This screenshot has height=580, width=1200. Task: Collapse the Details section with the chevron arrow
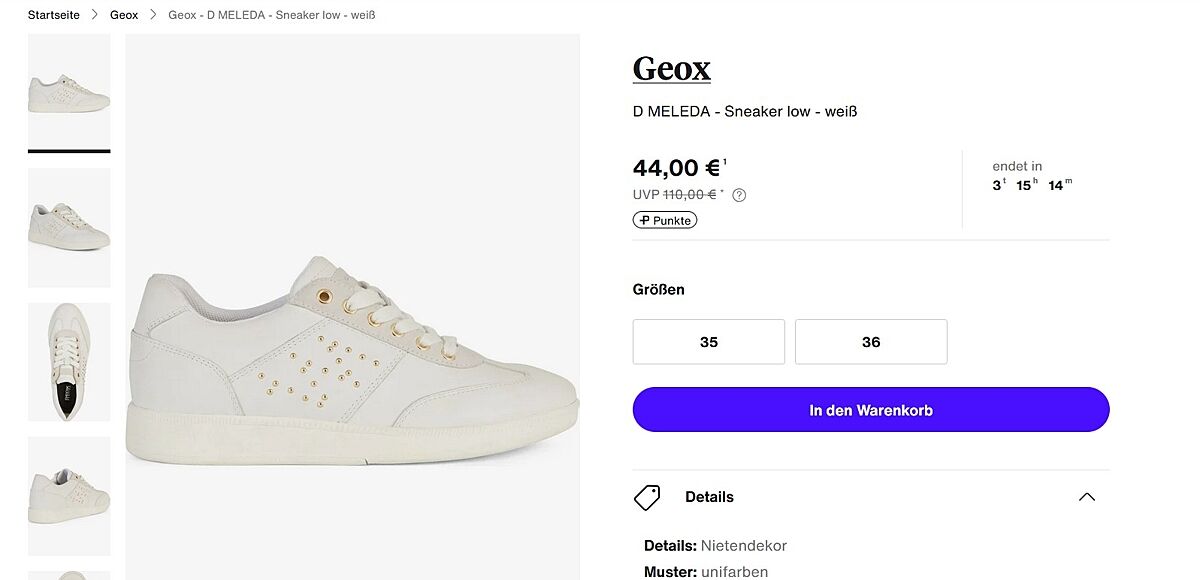(x=1087, y=497)
